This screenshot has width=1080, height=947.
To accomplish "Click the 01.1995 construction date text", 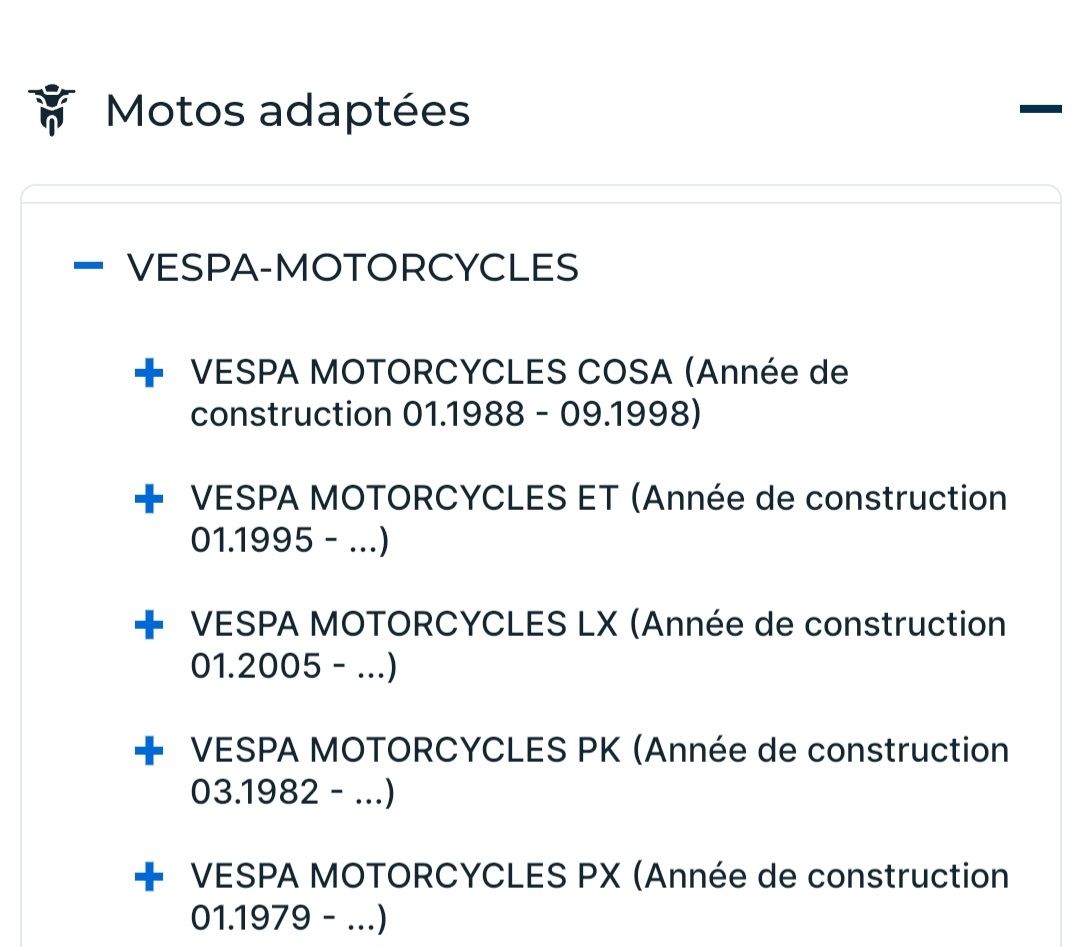I will pos(251,540).
